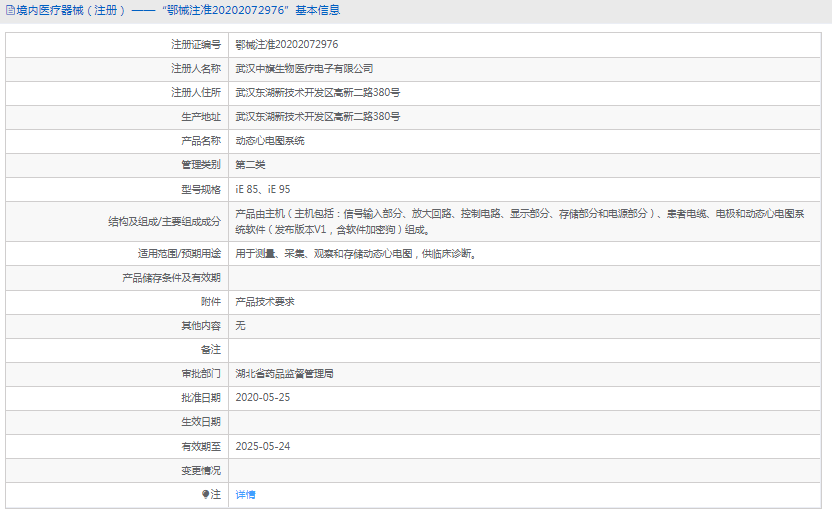Image resolution: width=832 pixels, height=516 pixels.
Task: Click management category value 第二类
Action: coord(250,165)
